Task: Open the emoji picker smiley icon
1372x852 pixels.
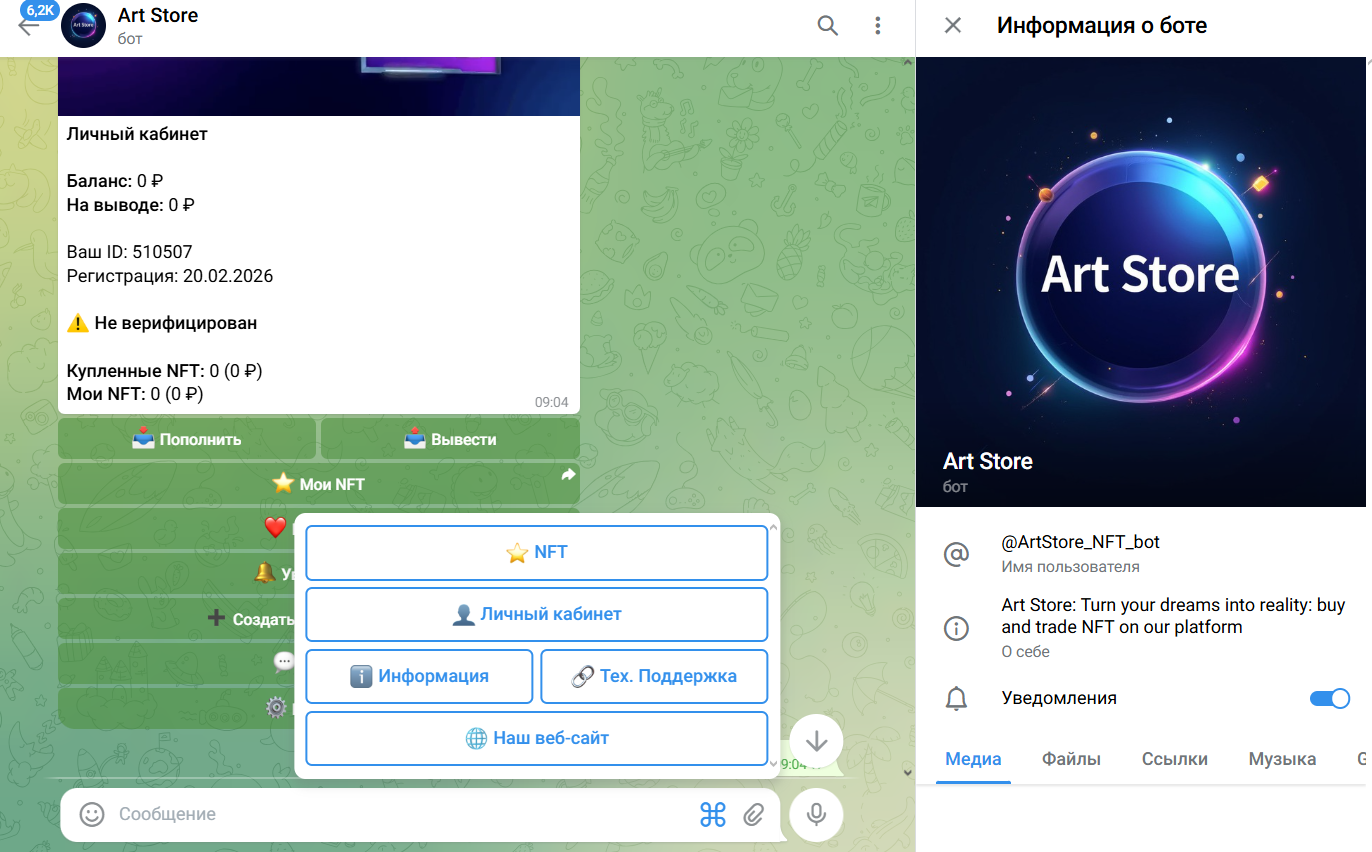Action: click(91, 815)
